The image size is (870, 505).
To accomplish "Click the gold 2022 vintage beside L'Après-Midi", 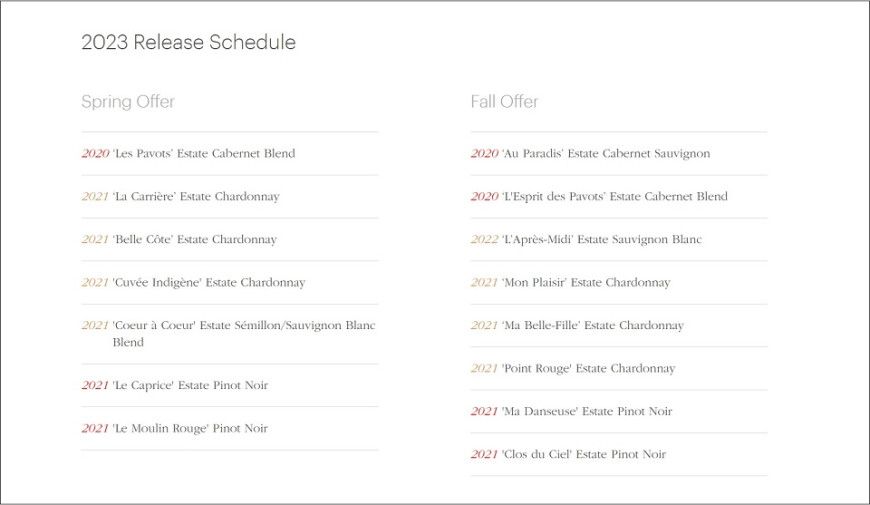I will pos(484,240).
